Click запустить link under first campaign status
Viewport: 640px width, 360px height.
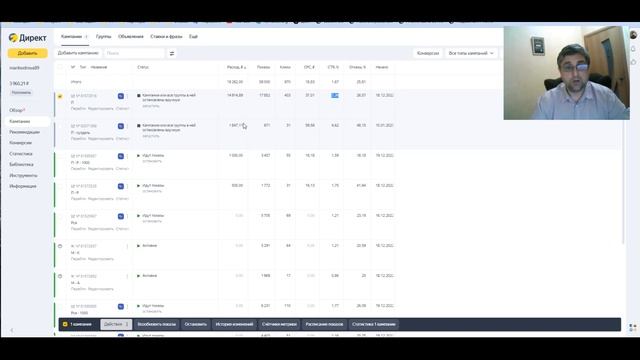pos(151,106)
